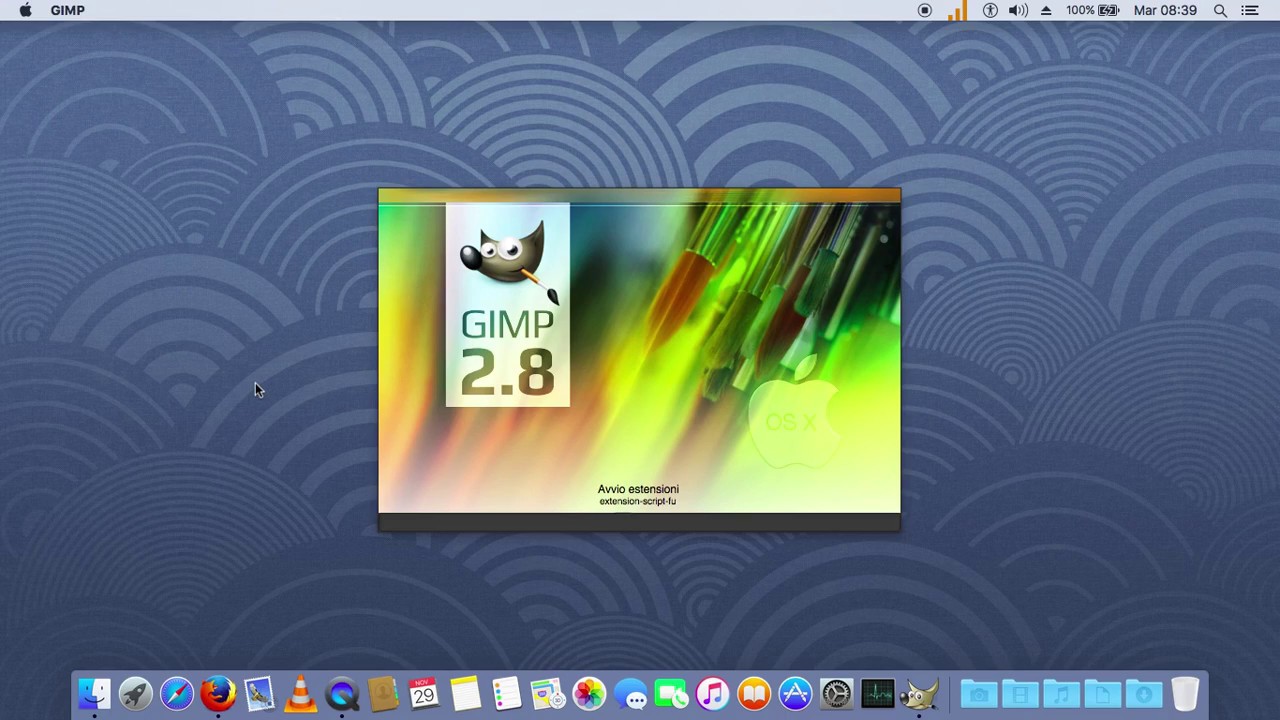Click the 'extension-script-fu' loading text

[x=638, y=501]
